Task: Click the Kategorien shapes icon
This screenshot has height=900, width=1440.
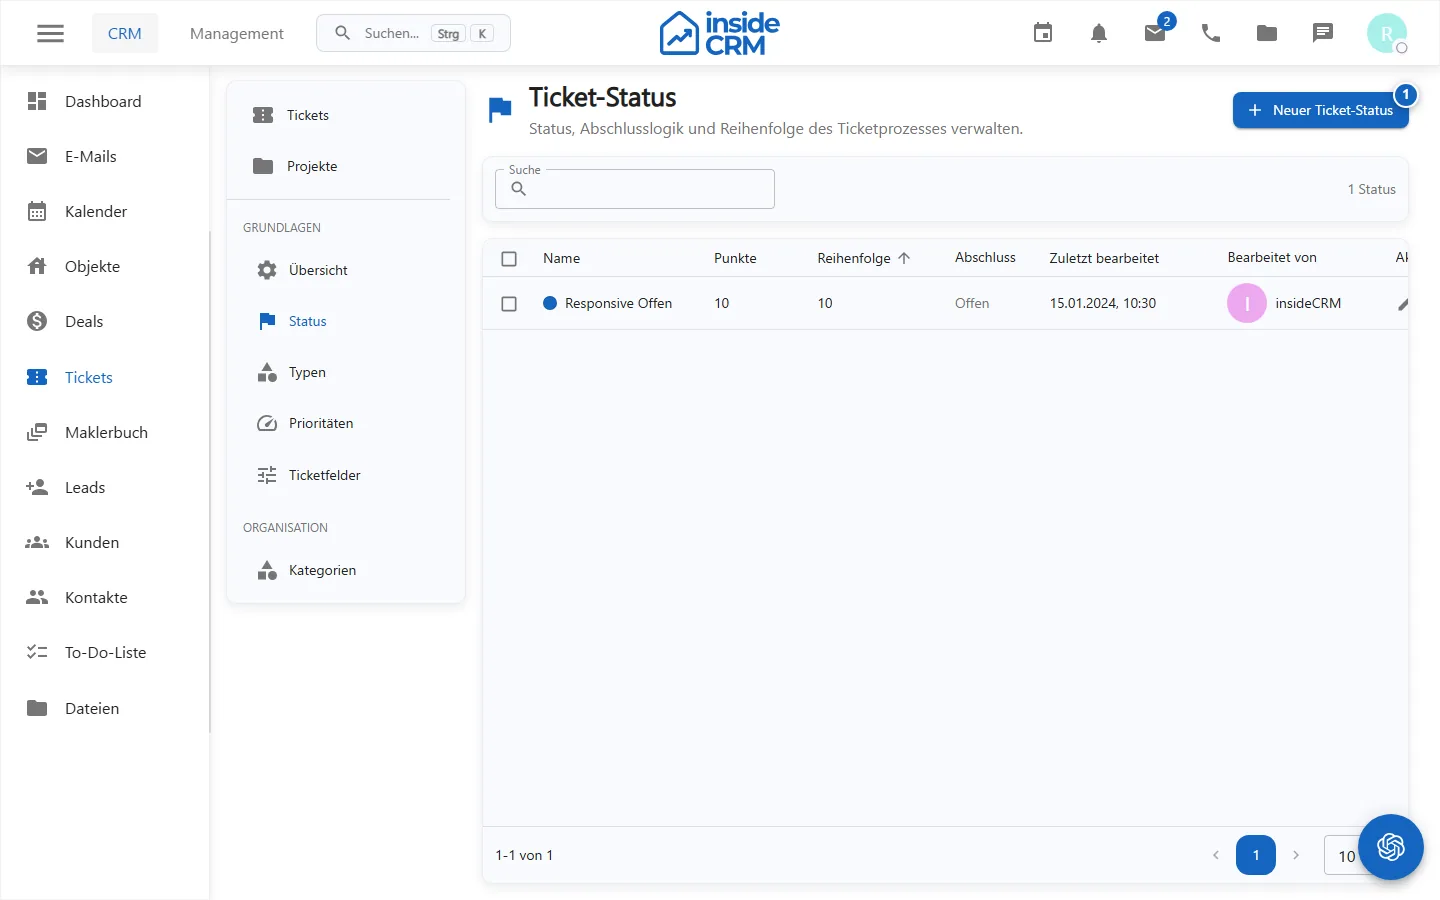Action: point(267,570)
